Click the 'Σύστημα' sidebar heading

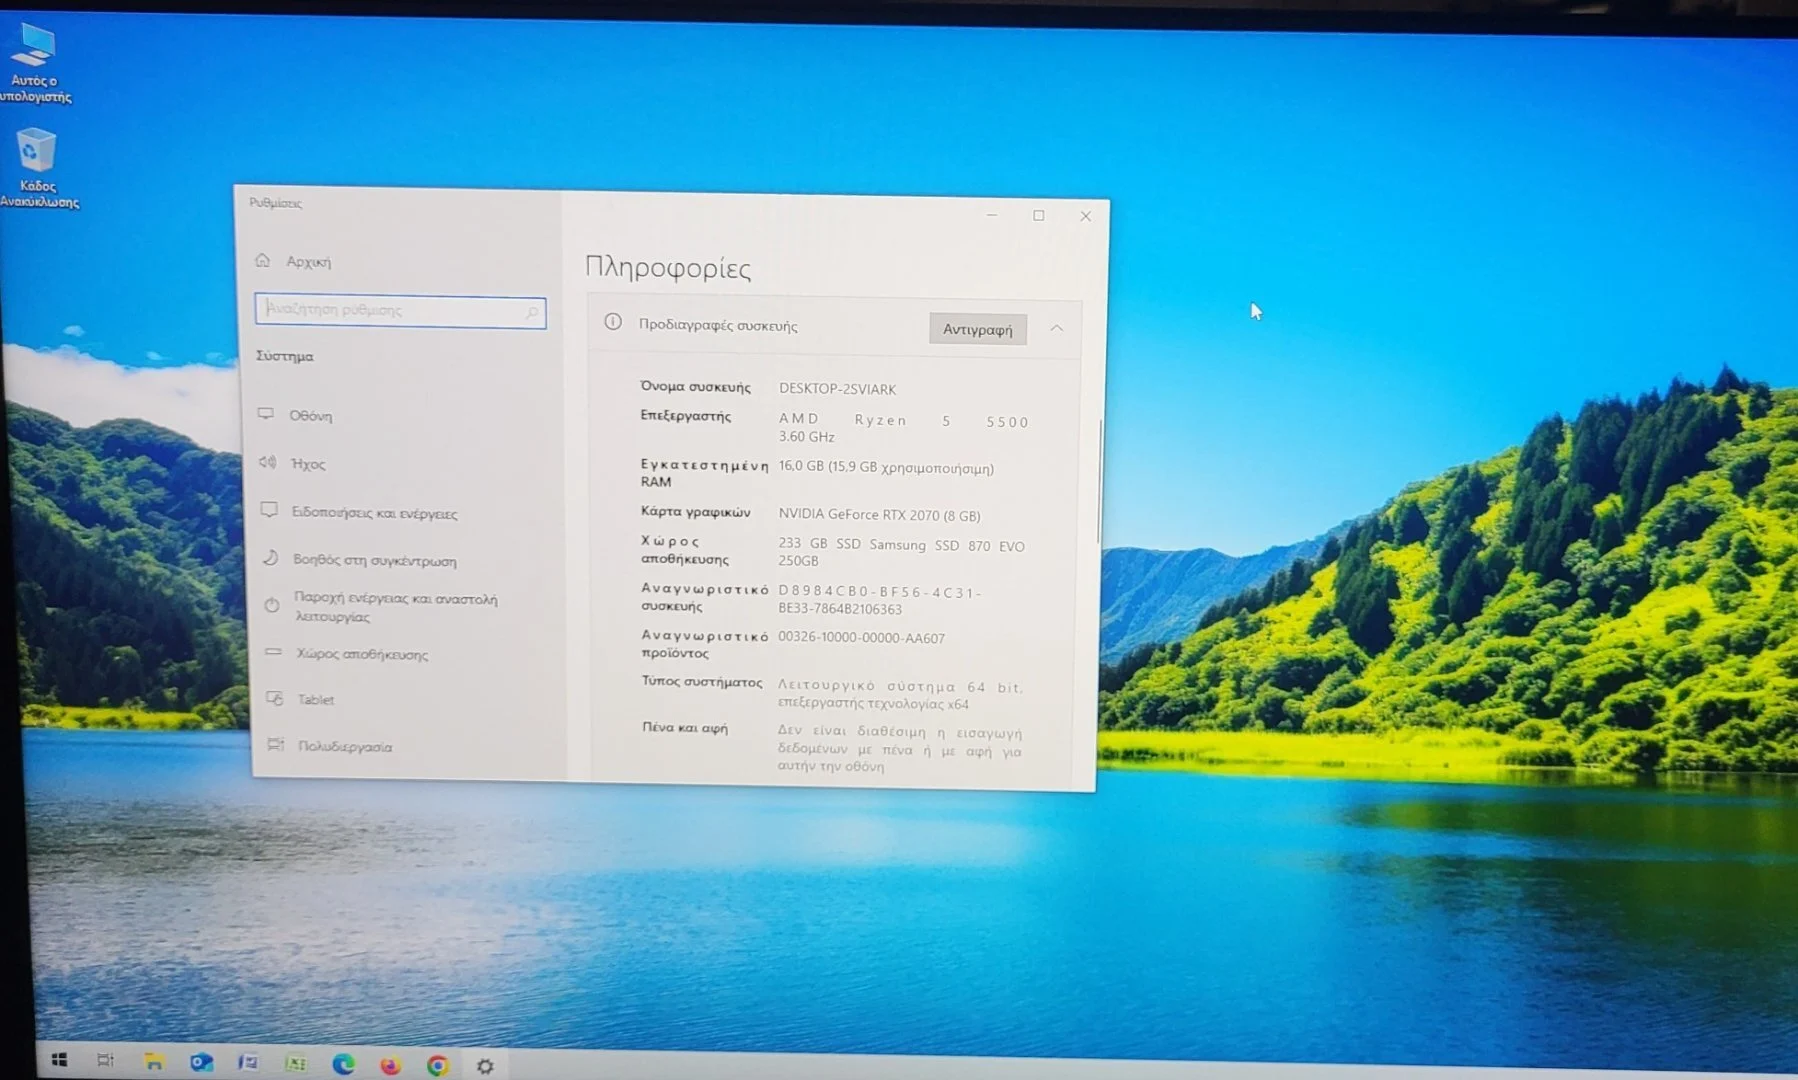click(284, 356)
